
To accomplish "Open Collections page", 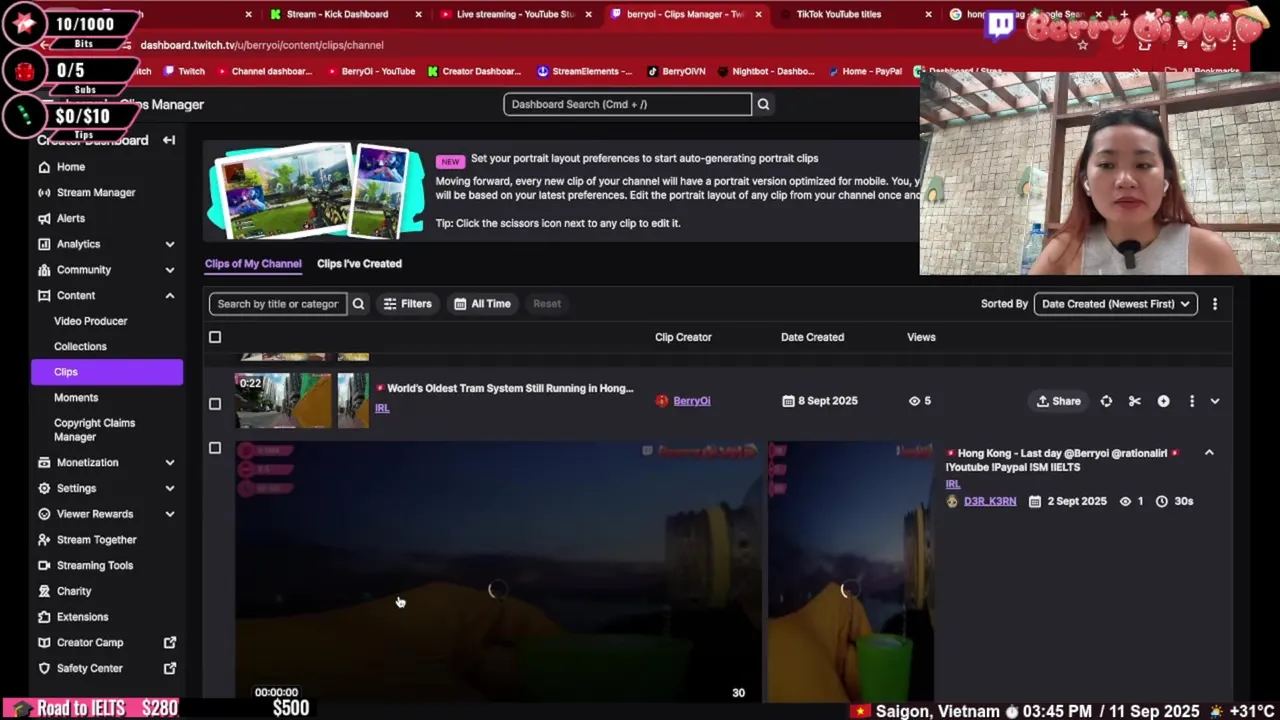I will [x=80, y=346].
